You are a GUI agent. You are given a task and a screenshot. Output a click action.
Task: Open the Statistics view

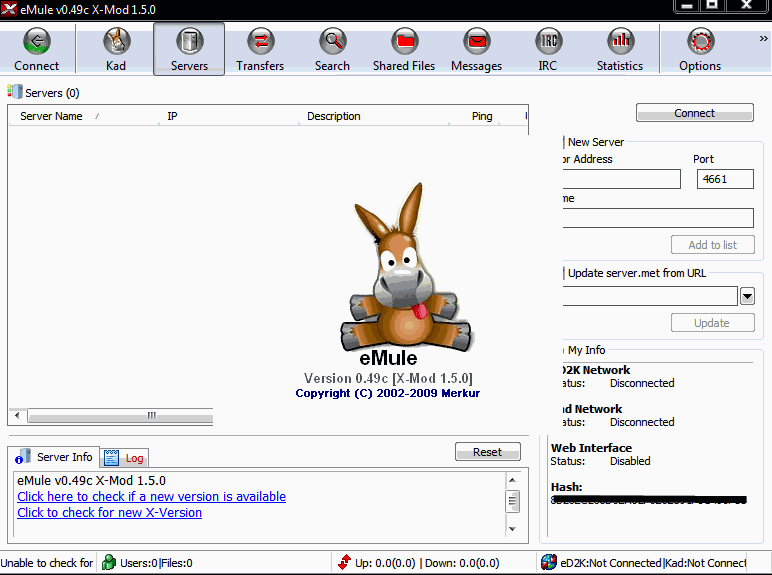pos(620,49)
